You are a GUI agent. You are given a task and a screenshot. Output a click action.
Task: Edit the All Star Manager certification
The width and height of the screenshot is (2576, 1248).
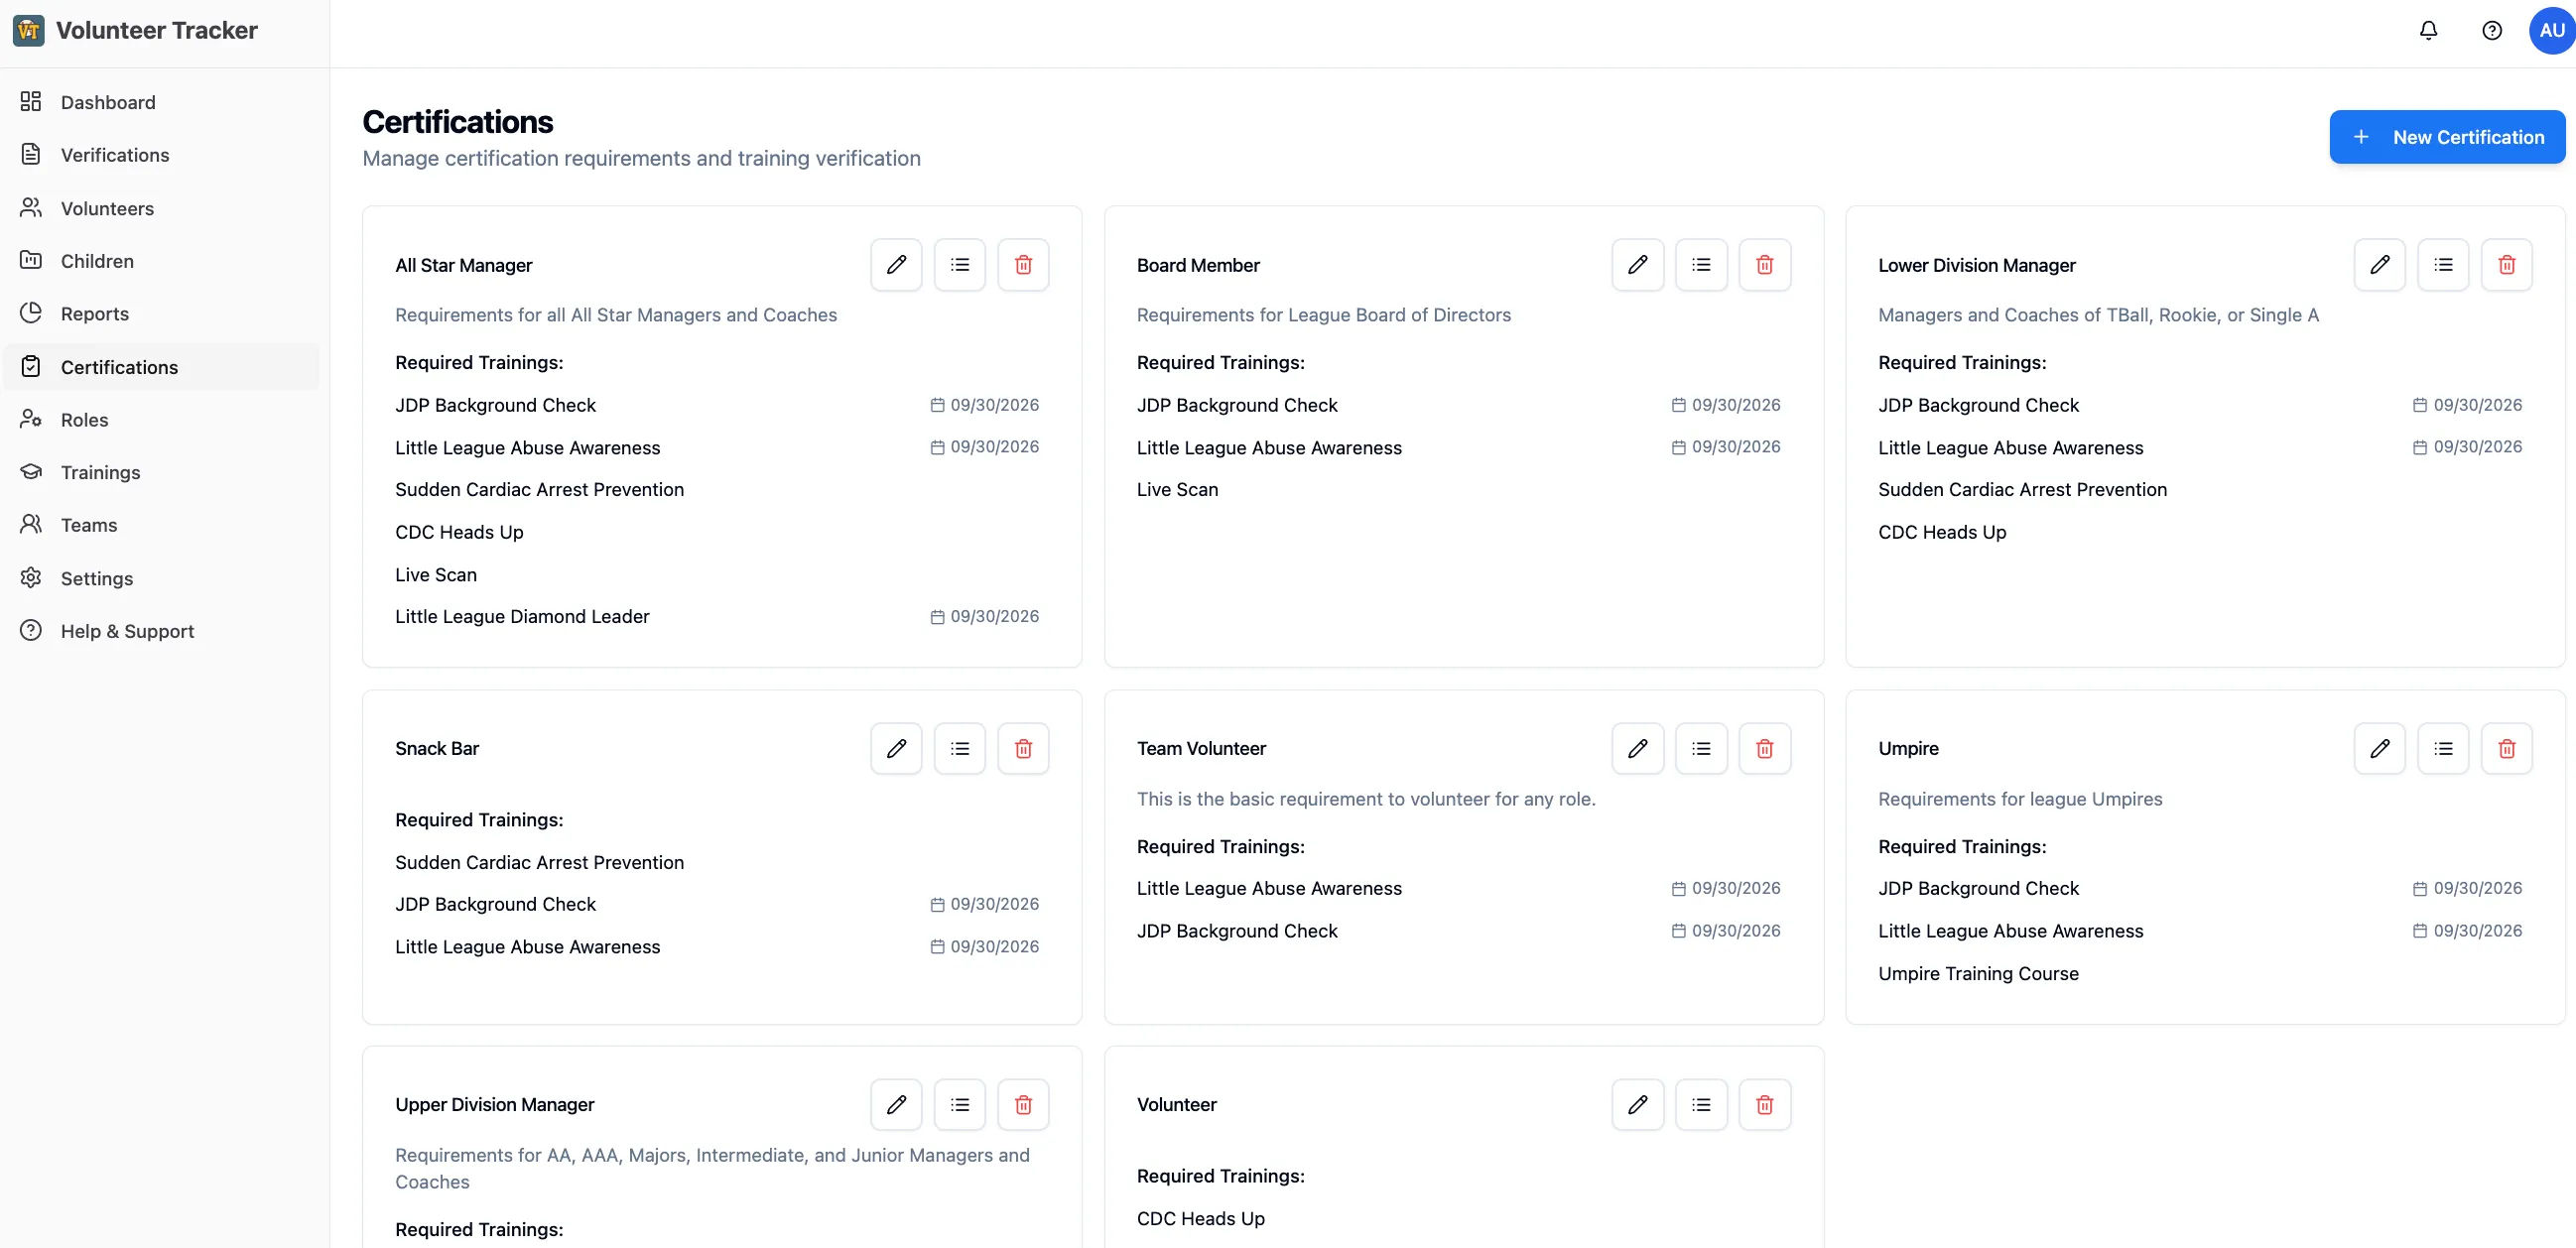(x=895, y=264)
